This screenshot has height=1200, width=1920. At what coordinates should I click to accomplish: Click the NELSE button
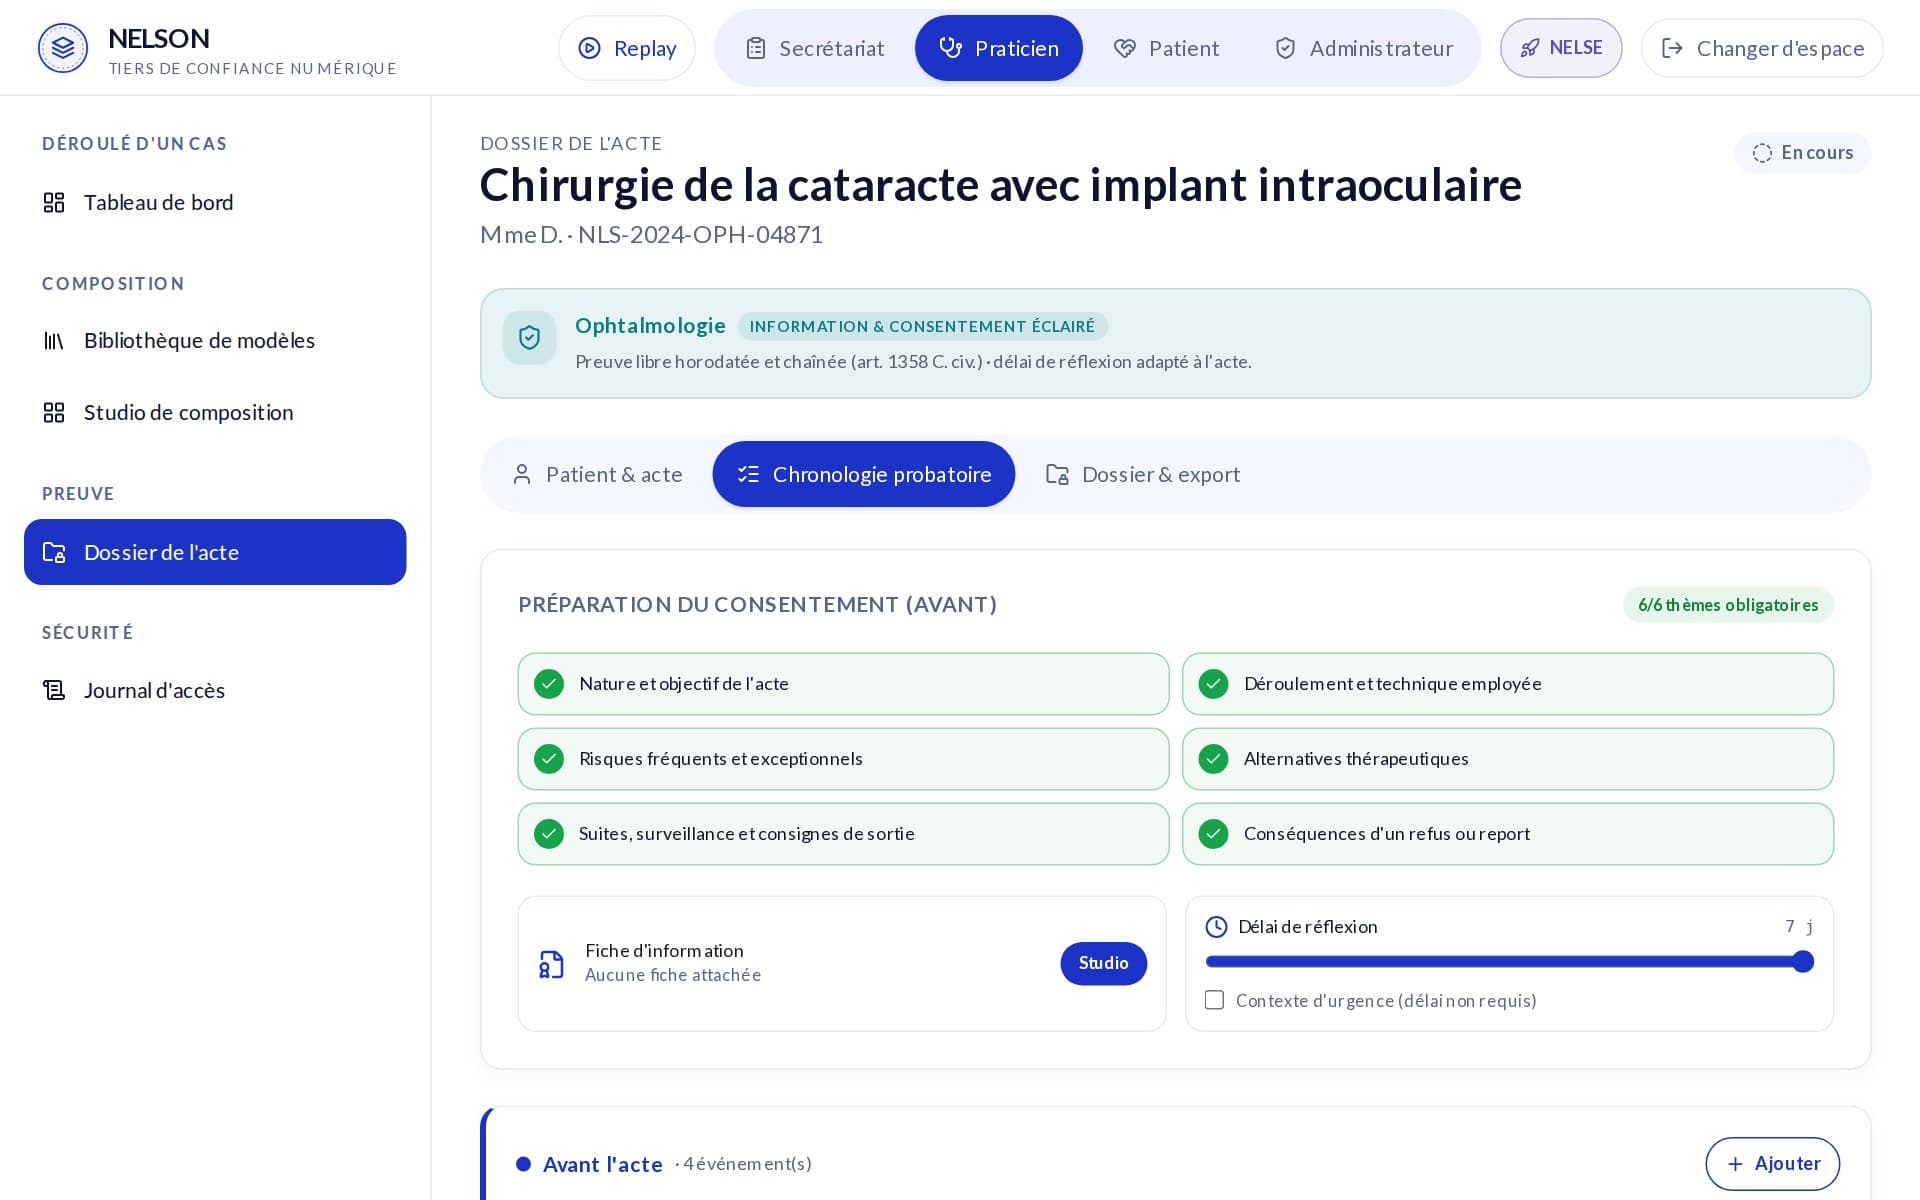point(1561,48)
